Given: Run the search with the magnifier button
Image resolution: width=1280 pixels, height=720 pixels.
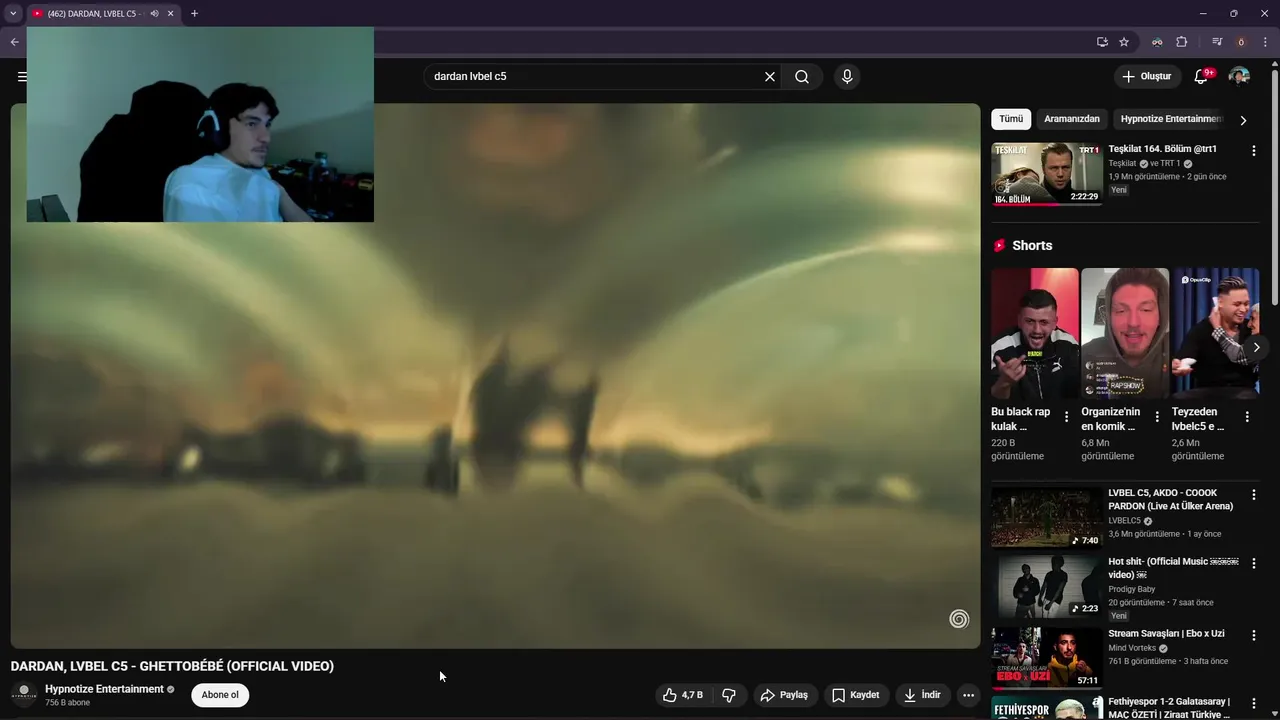Looking at the screenshot, I should (802, 77).
